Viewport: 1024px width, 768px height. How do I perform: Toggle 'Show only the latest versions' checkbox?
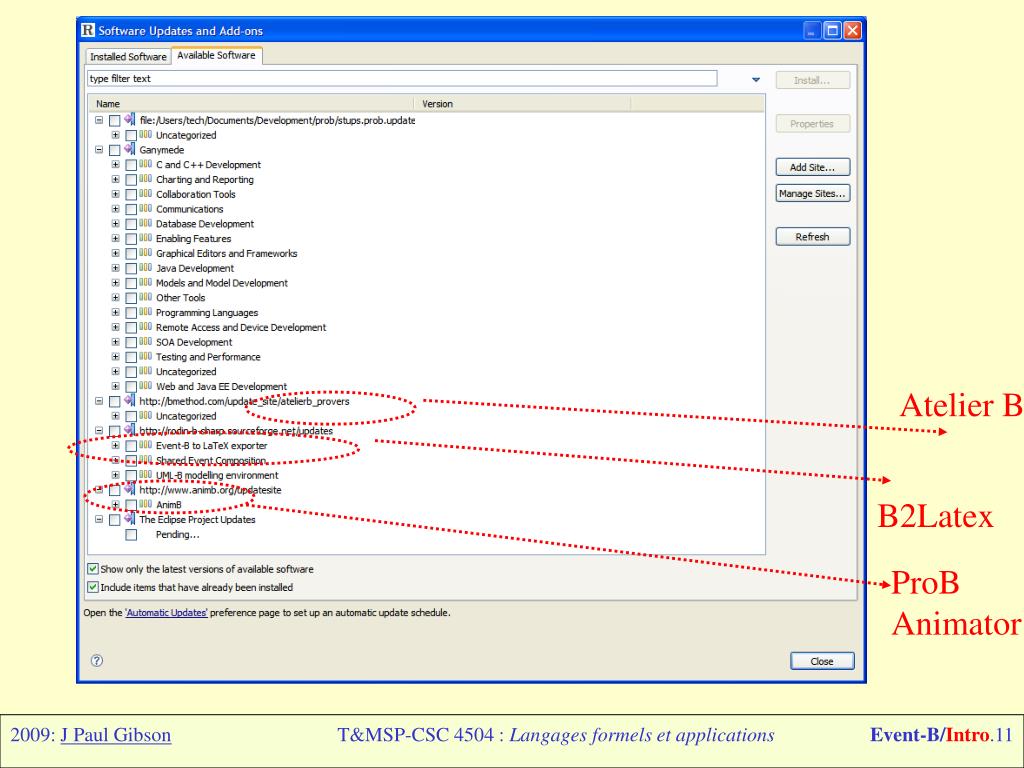pos(93,569)
